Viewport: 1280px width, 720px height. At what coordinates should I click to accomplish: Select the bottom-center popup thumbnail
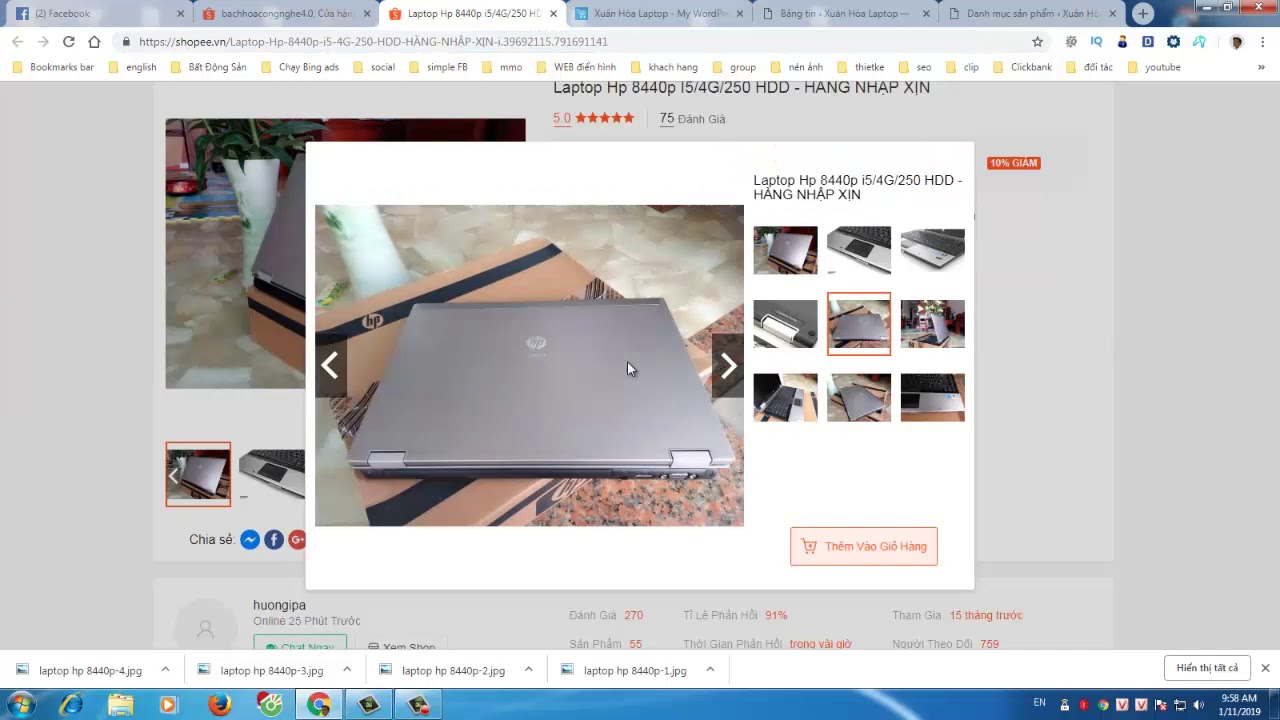tap(859, 398)
